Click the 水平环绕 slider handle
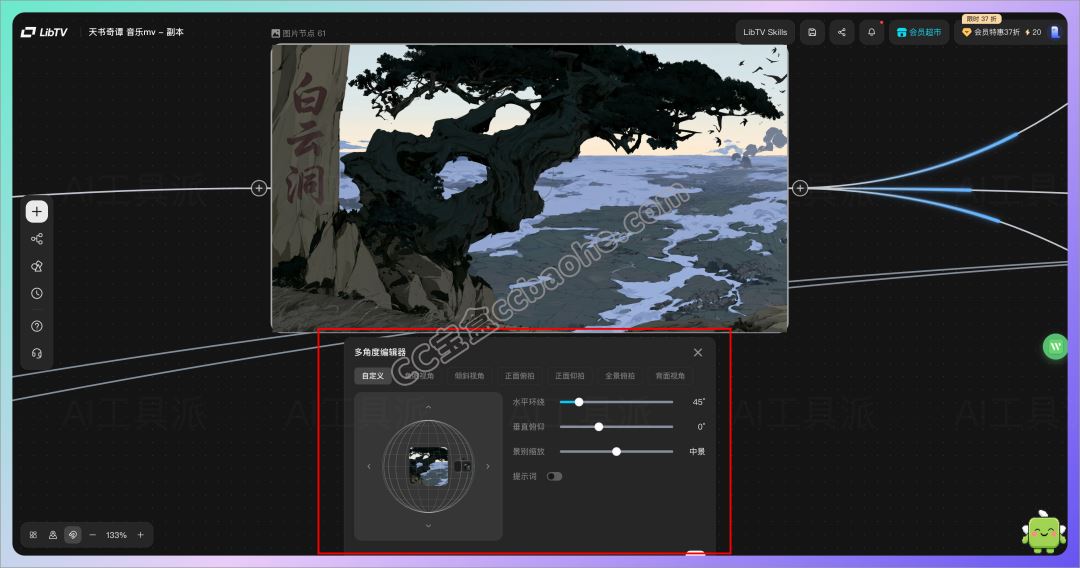 coord(579,402)
